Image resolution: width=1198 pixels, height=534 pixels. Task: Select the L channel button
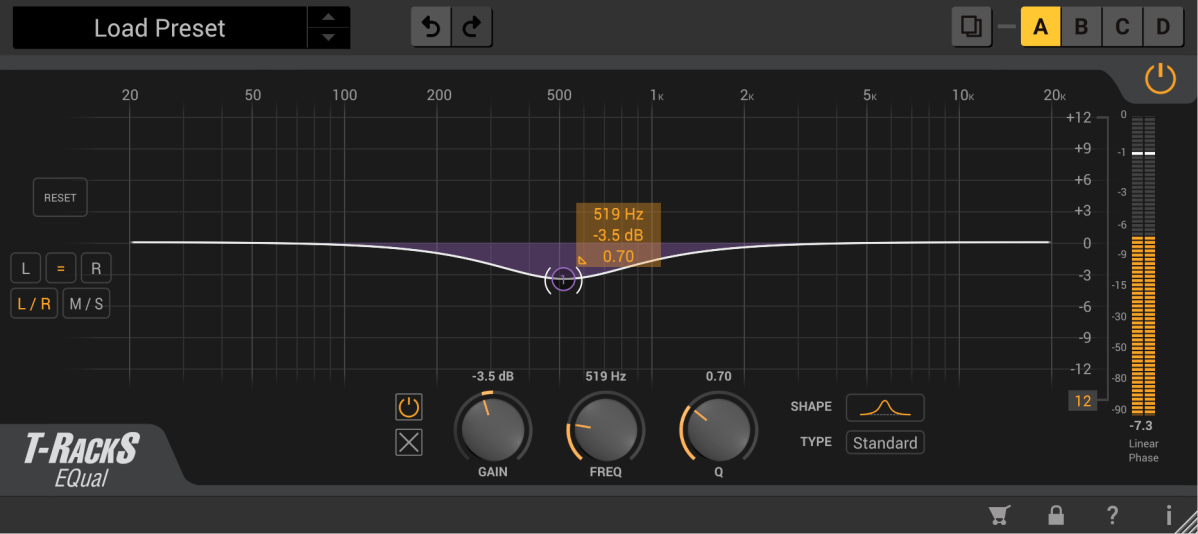26,268
